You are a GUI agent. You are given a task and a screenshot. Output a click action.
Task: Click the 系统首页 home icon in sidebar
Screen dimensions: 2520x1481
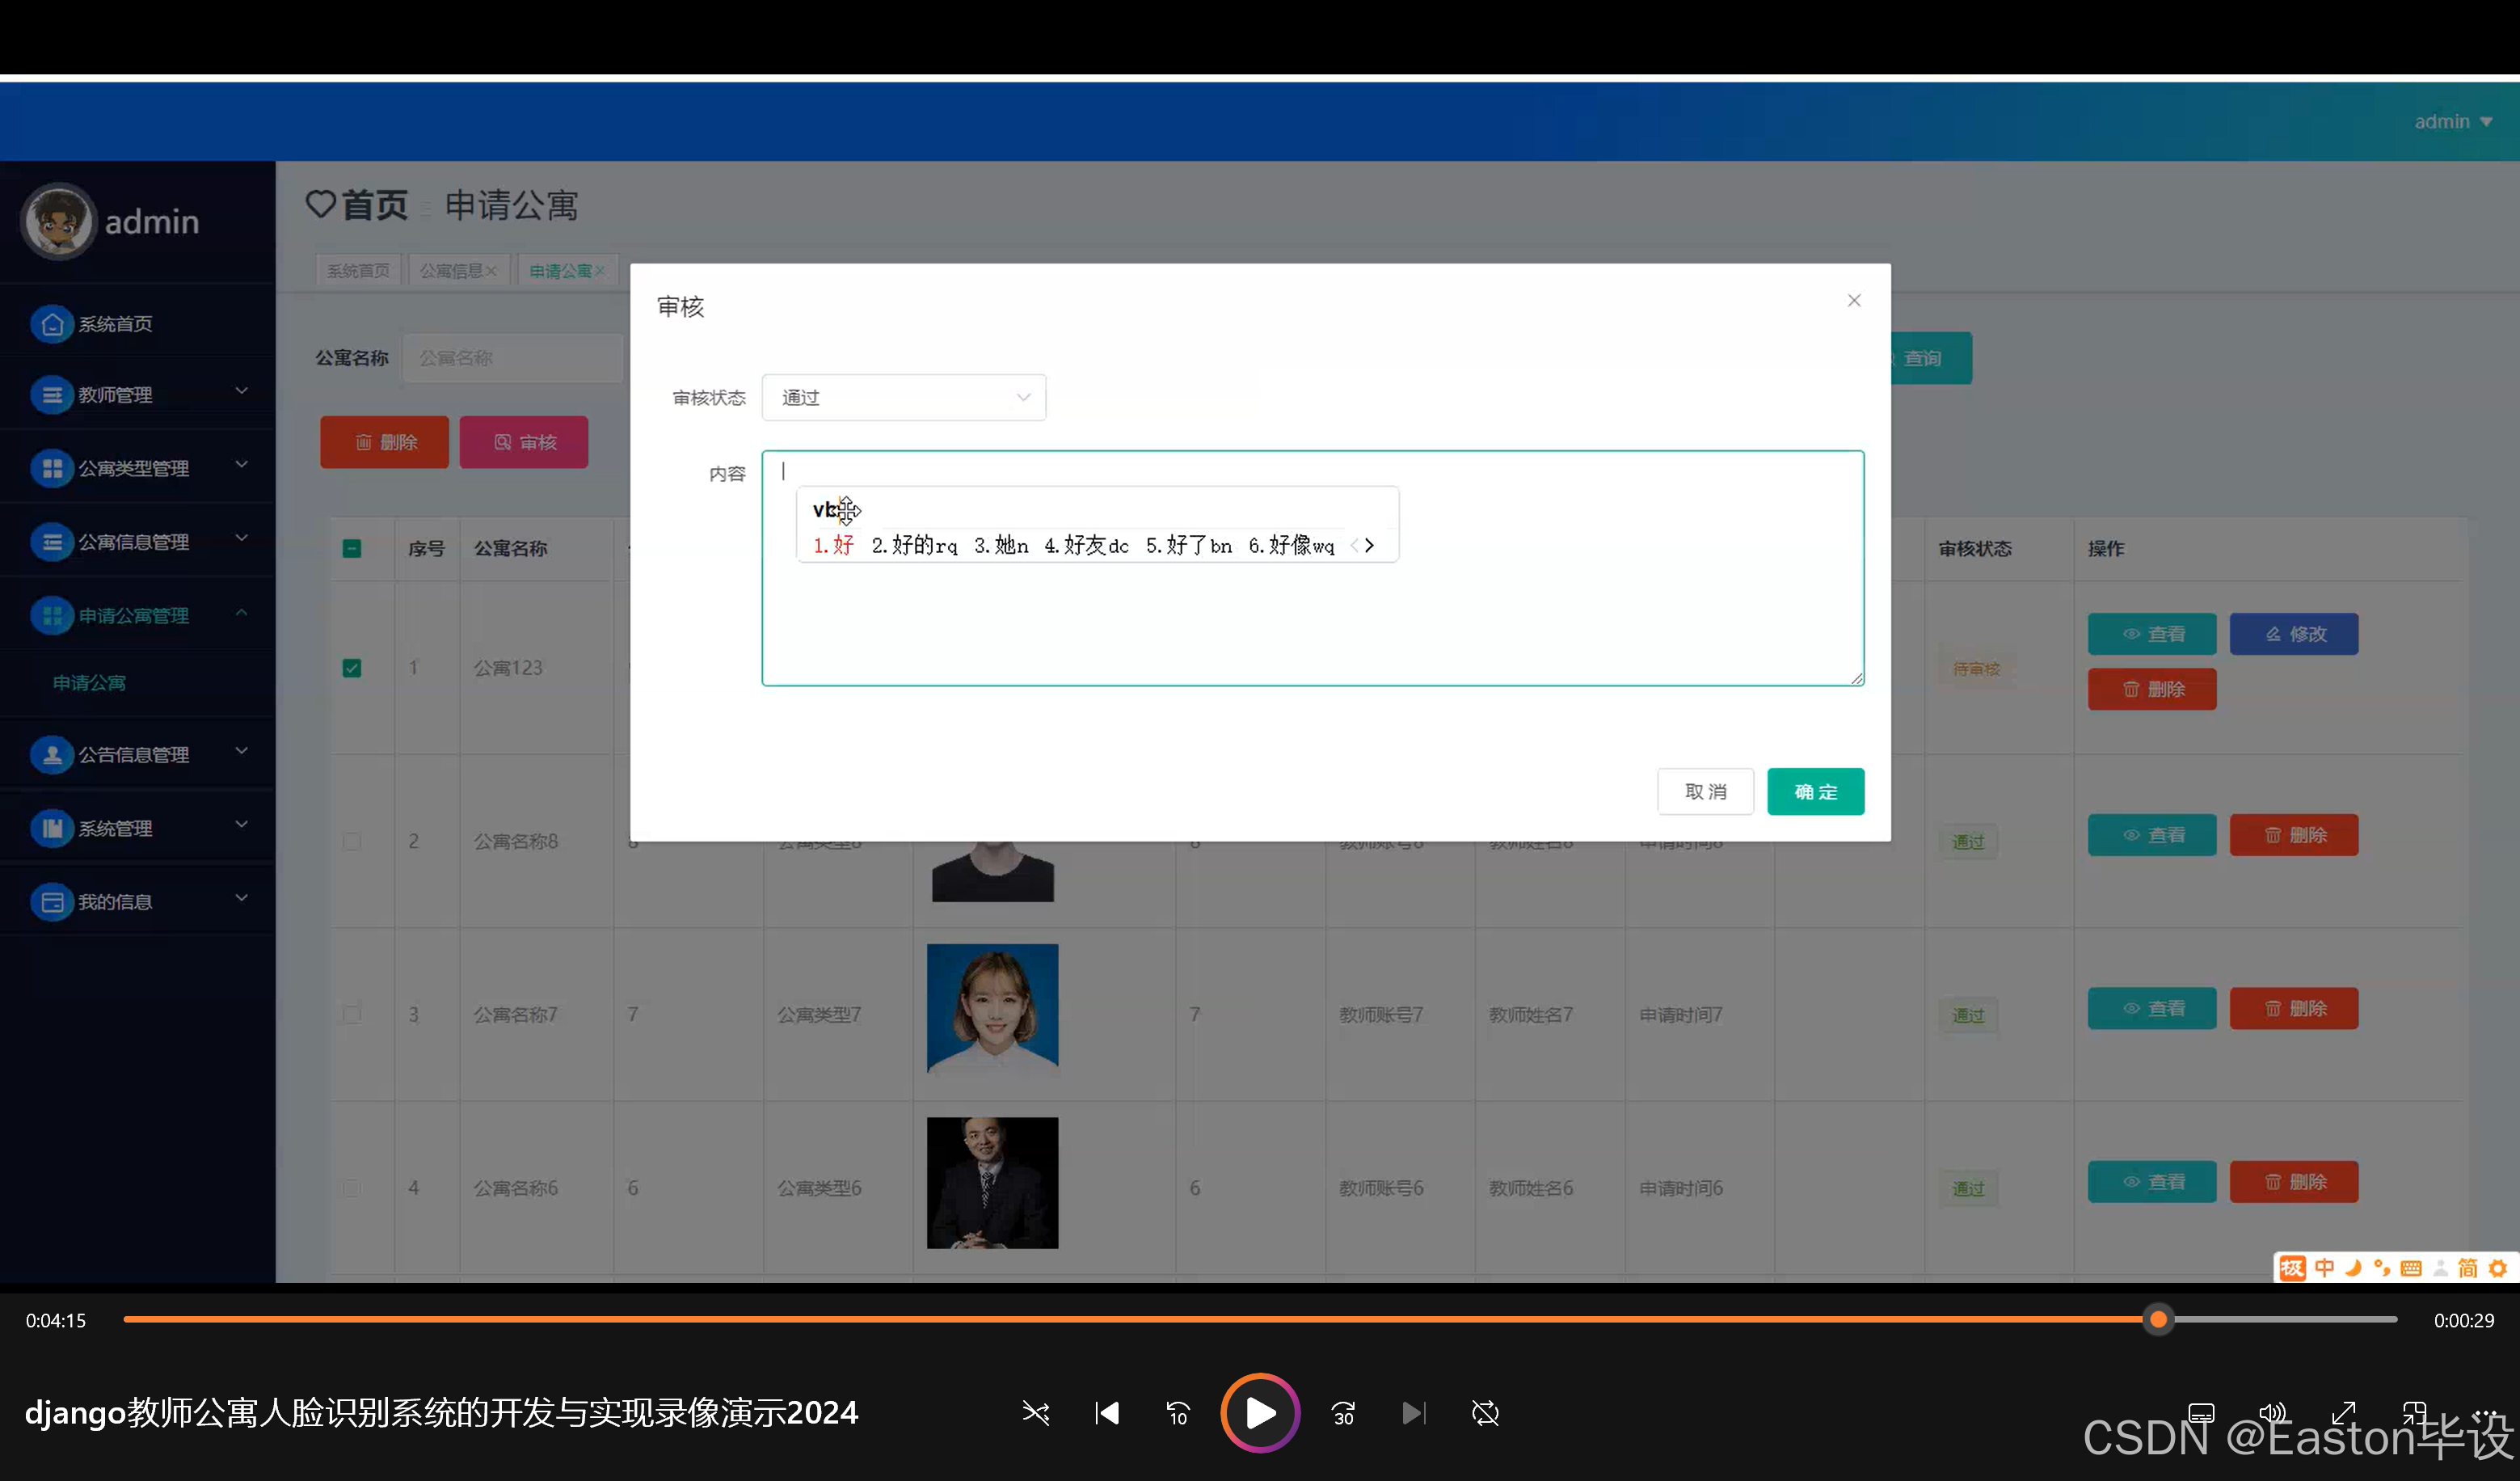[52, 324]
